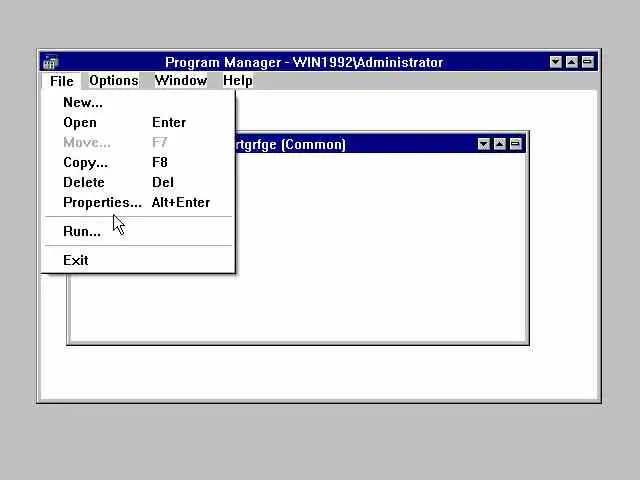Maximize the Program Manager window
This screenshot has width=640, height=480.
(571, 62)
